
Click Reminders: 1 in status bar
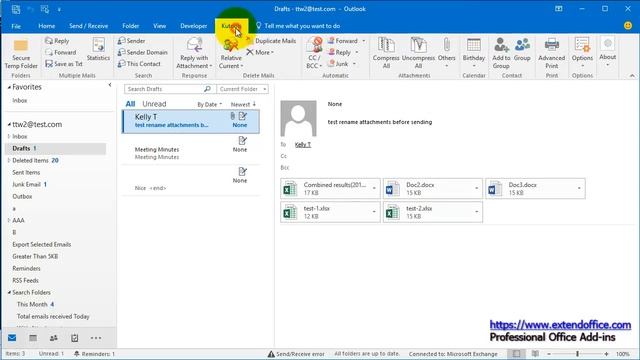(x=95, y=354)
